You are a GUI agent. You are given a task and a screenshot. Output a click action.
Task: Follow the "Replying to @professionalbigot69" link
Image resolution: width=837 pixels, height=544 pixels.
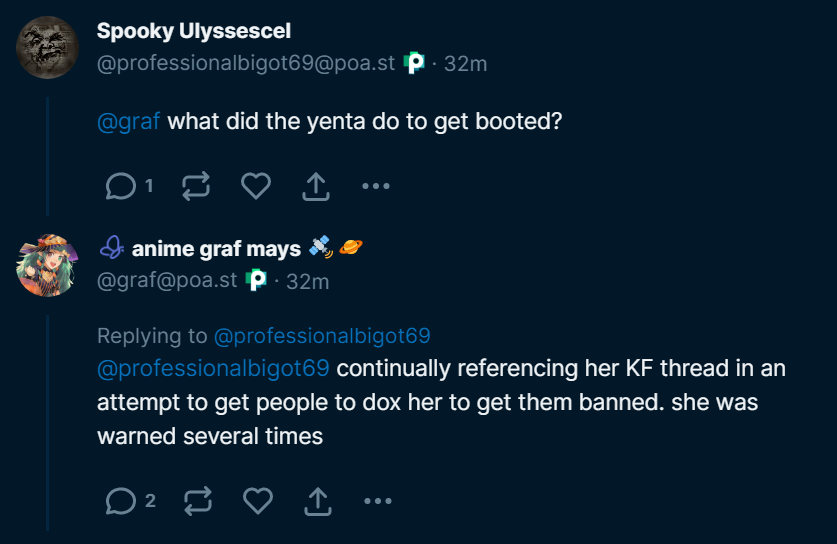click(x=322, y=335)
